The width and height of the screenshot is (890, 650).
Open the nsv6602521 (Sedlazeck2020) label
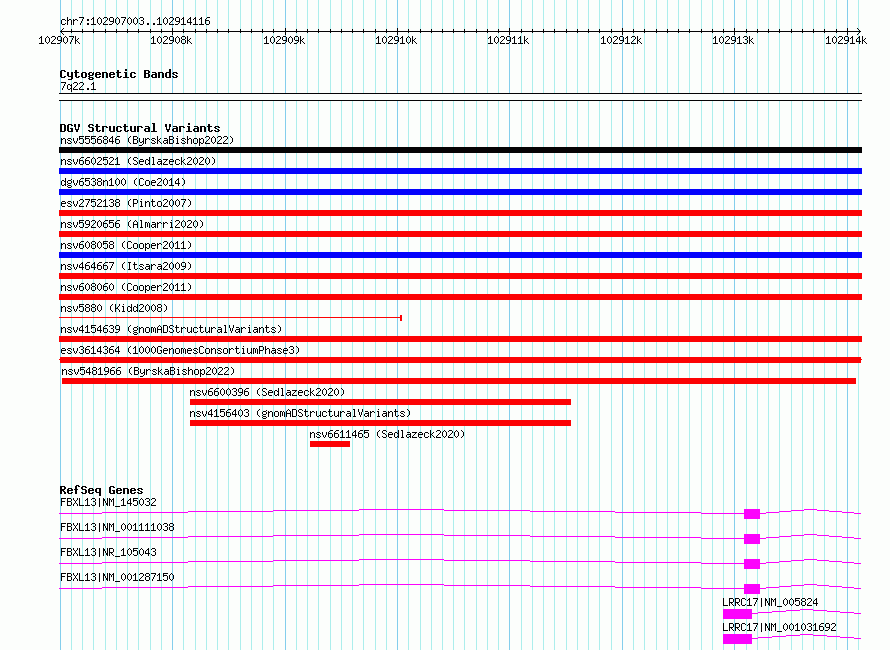tap(138, 161)
